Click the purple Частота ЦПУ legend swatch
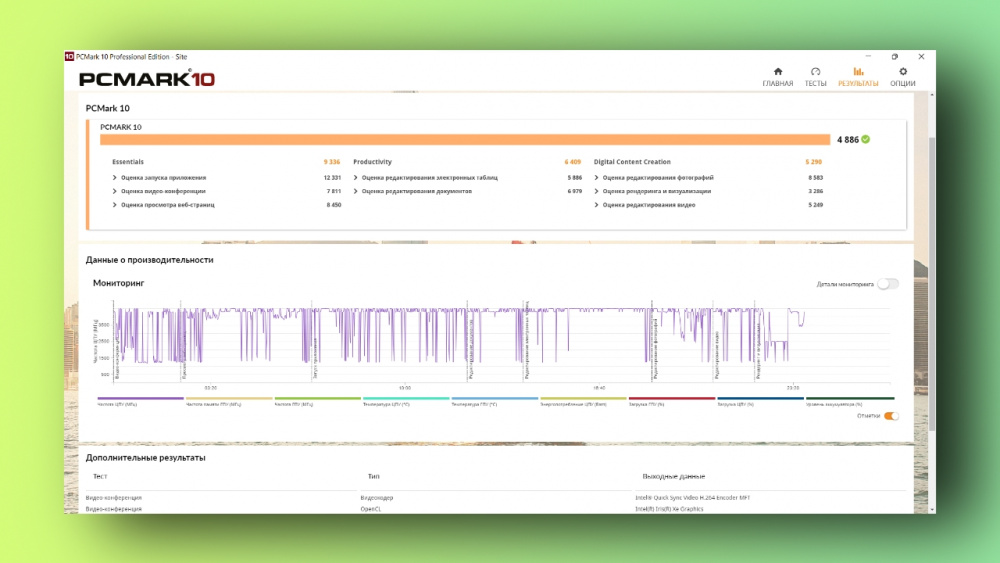The width and height of the screenshot is (1000, 563). (x=138, y=399)
